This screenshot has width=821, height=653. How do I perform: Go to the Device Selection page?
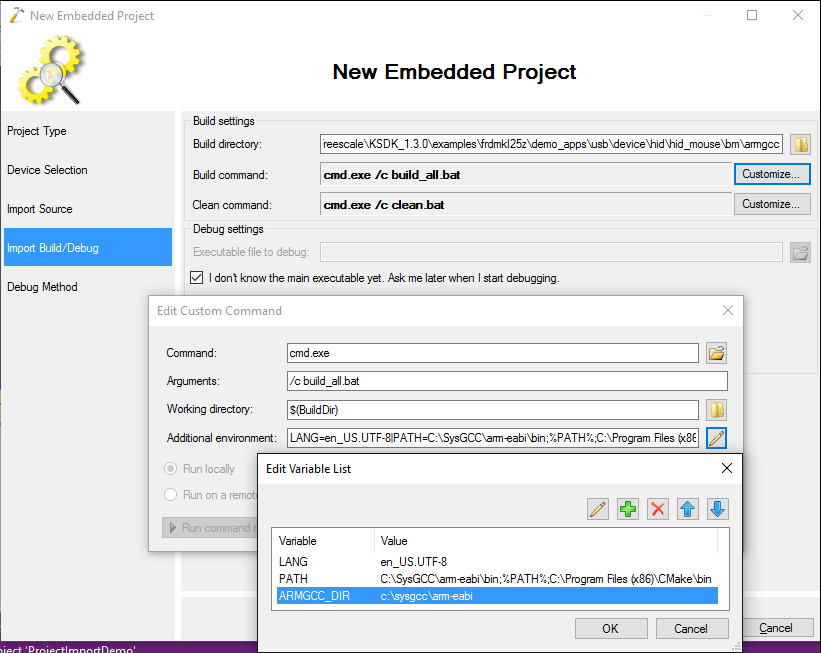(47, 170)
